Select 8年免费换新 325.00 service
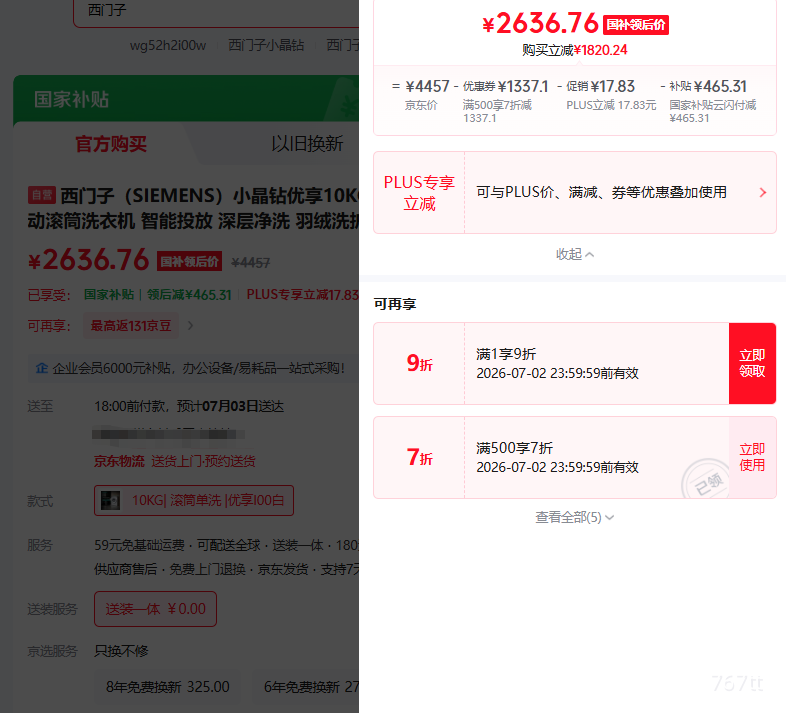Viewport: 786px width, 713px height. tap(167, 687)
